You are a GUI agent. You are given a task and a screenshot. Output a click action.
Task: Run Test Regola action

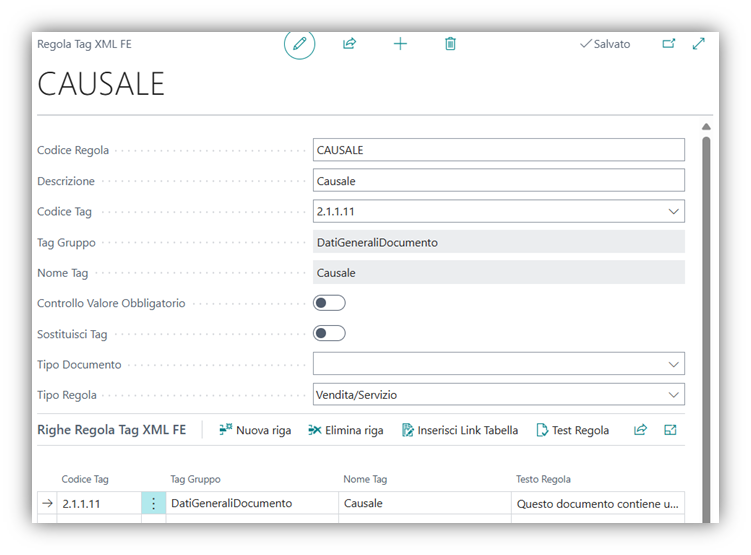(572, 430)
